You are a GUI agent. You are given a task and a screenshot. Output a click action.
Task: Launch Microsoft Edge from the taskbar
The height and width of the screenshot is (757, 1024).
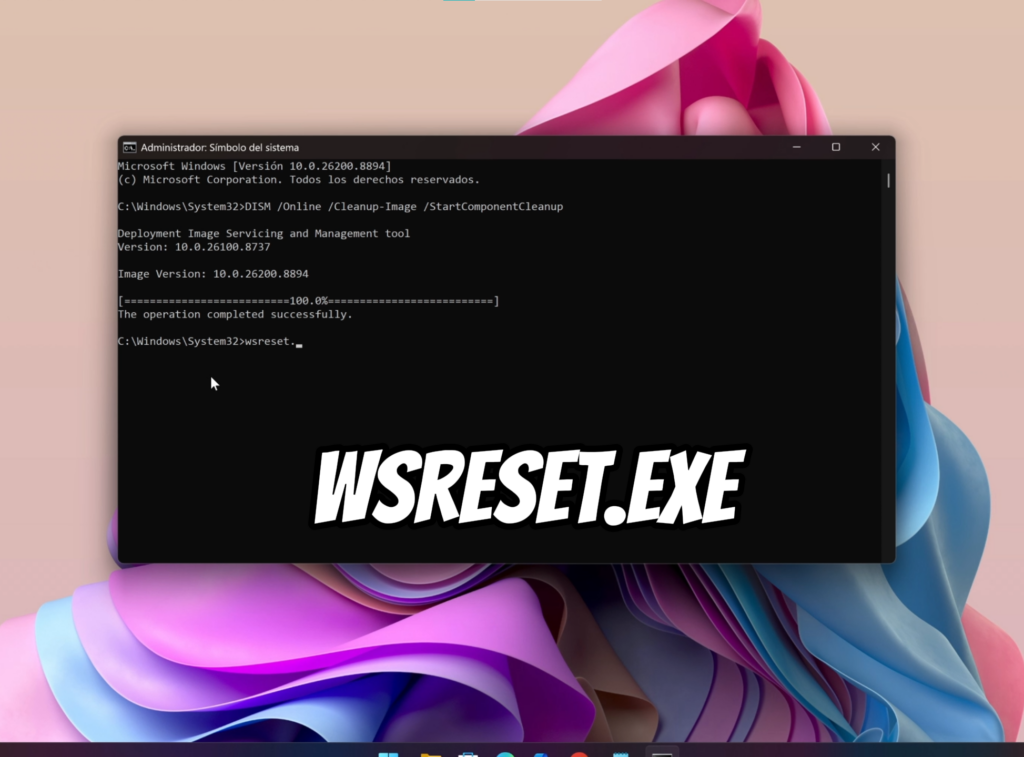tap(505, 754)
